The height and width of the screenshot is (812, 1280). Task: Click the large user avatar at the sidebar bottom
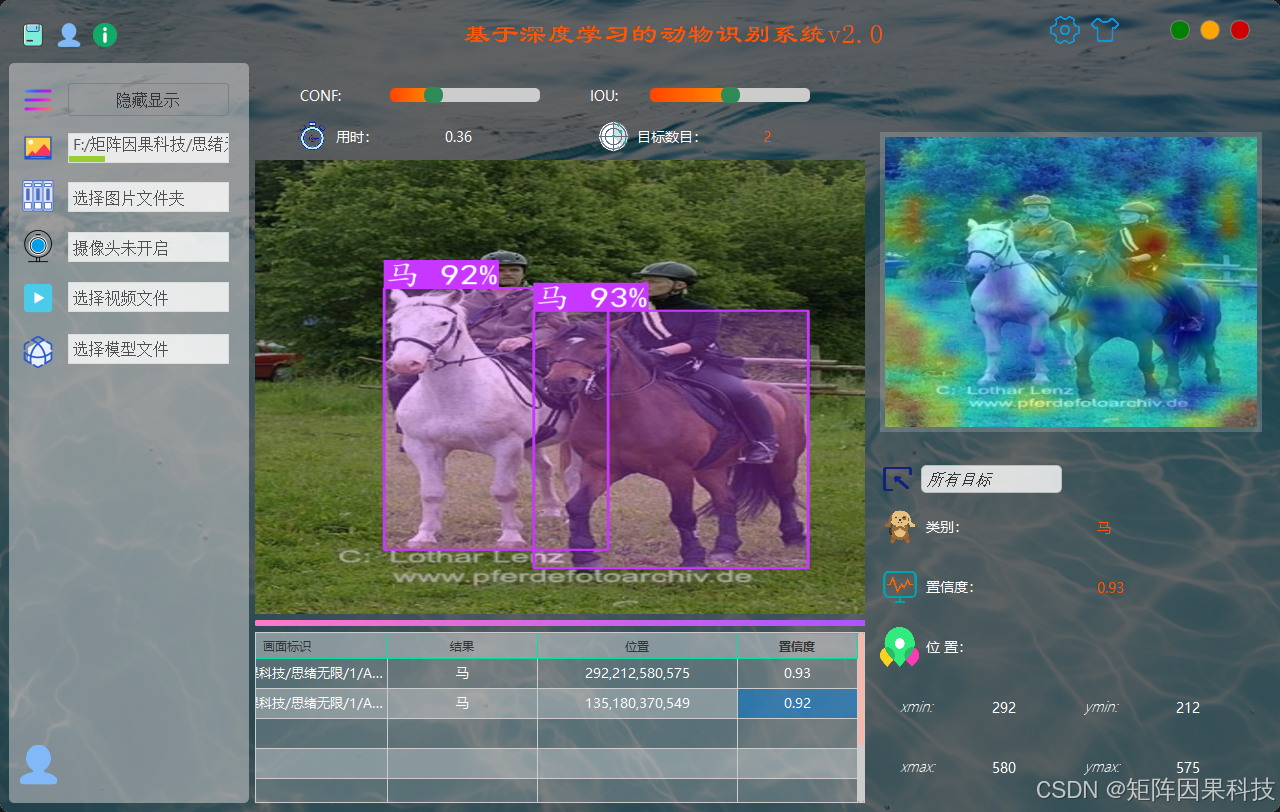click(39, 764)
